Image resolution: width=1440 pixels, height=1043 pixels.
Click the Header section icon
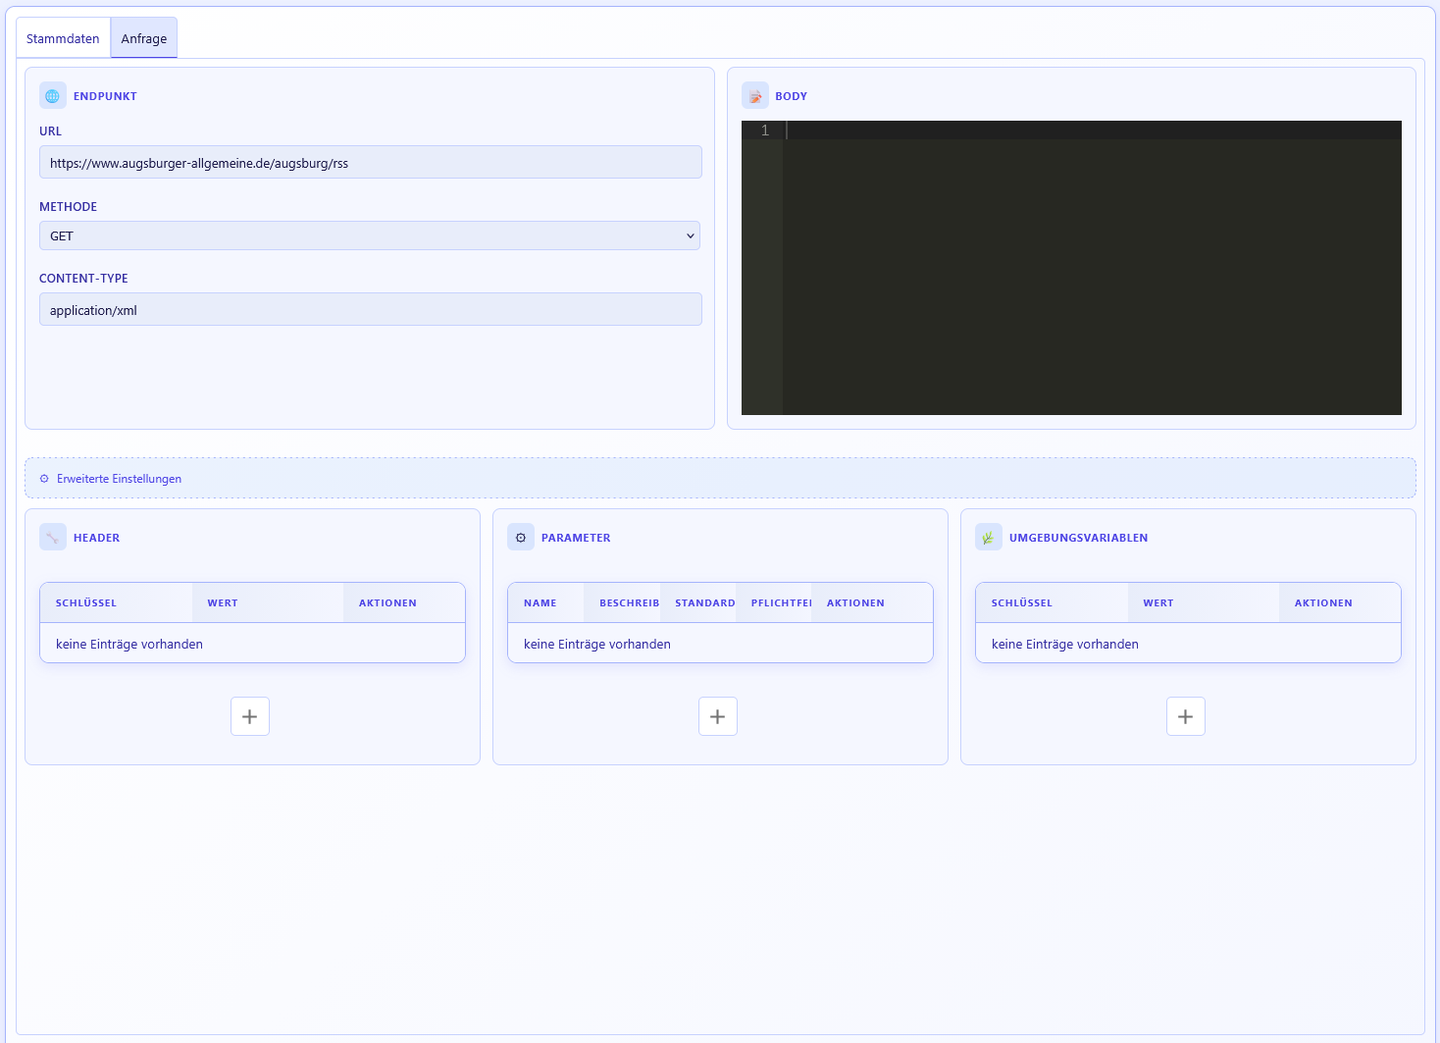[x=53, y=537]
